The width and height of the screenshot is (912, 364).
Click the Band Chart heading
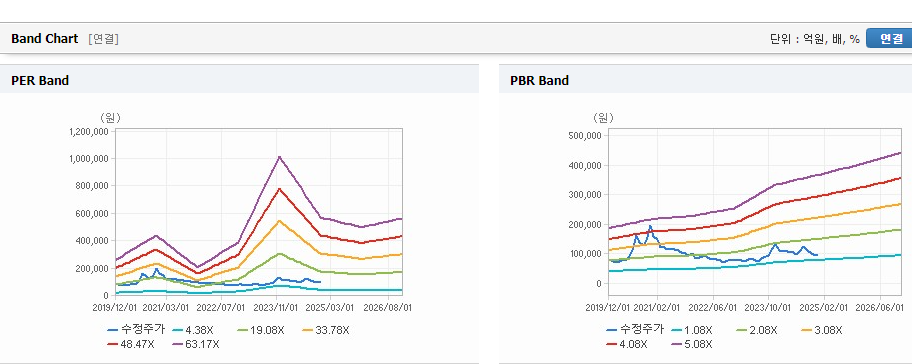pyautogui.click(x=44, y=39)
